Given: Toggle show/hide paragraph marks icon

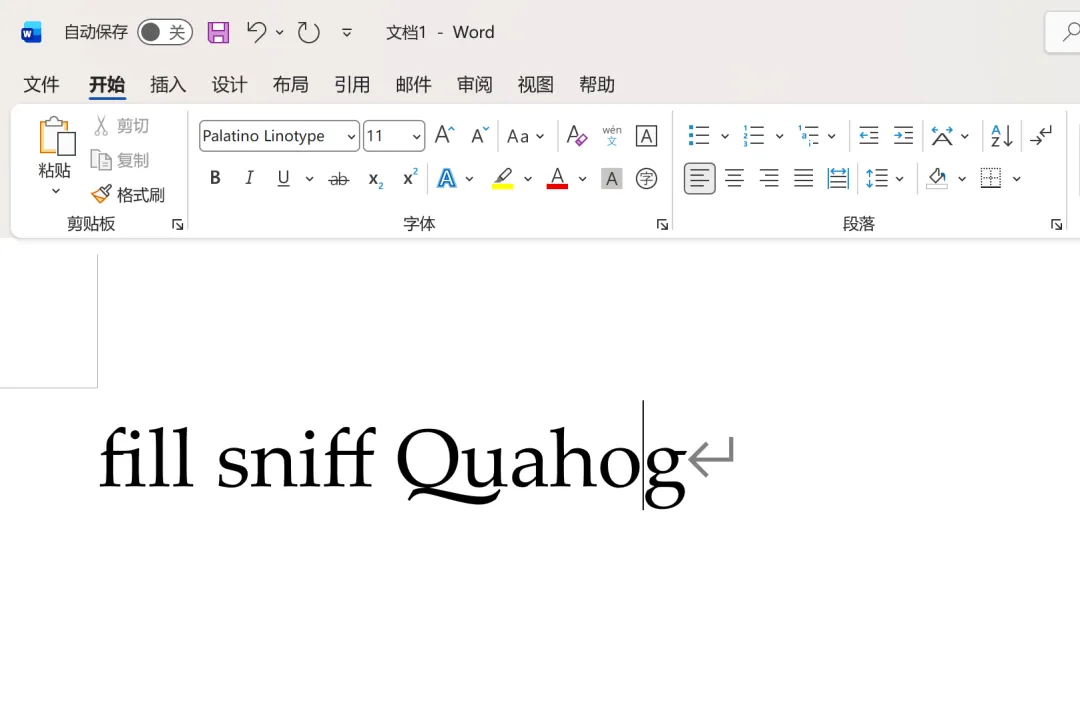Looking at the screenshot, I should coord(1041,136).
